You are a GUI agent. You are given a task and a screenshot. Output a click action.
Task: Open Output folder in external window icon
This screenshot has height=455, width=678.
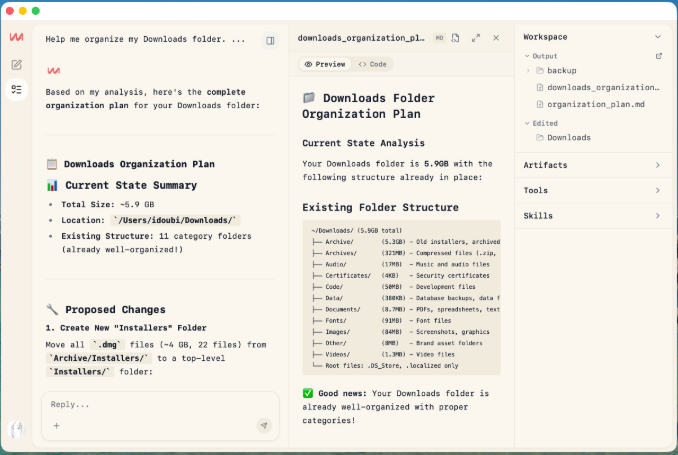coord(659,56)
